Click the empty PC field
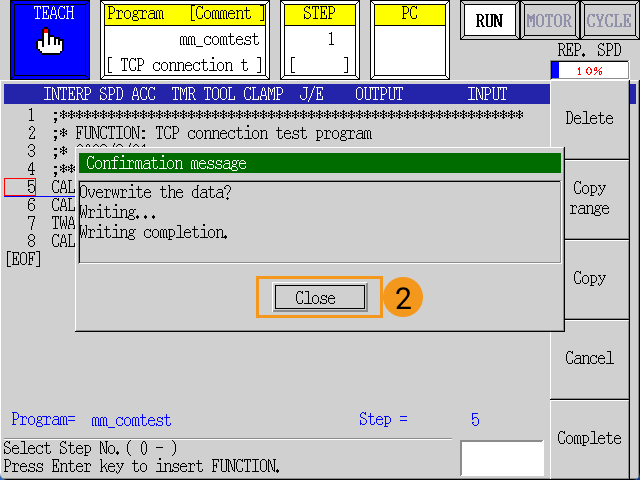Screen dimensions: 640x480 (x=409, y=50)
